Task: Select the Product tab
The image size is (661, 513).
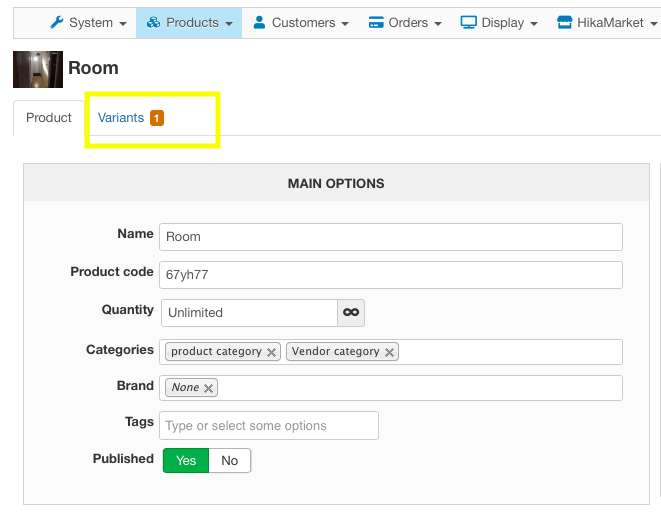Action: [x=49, y=118]
